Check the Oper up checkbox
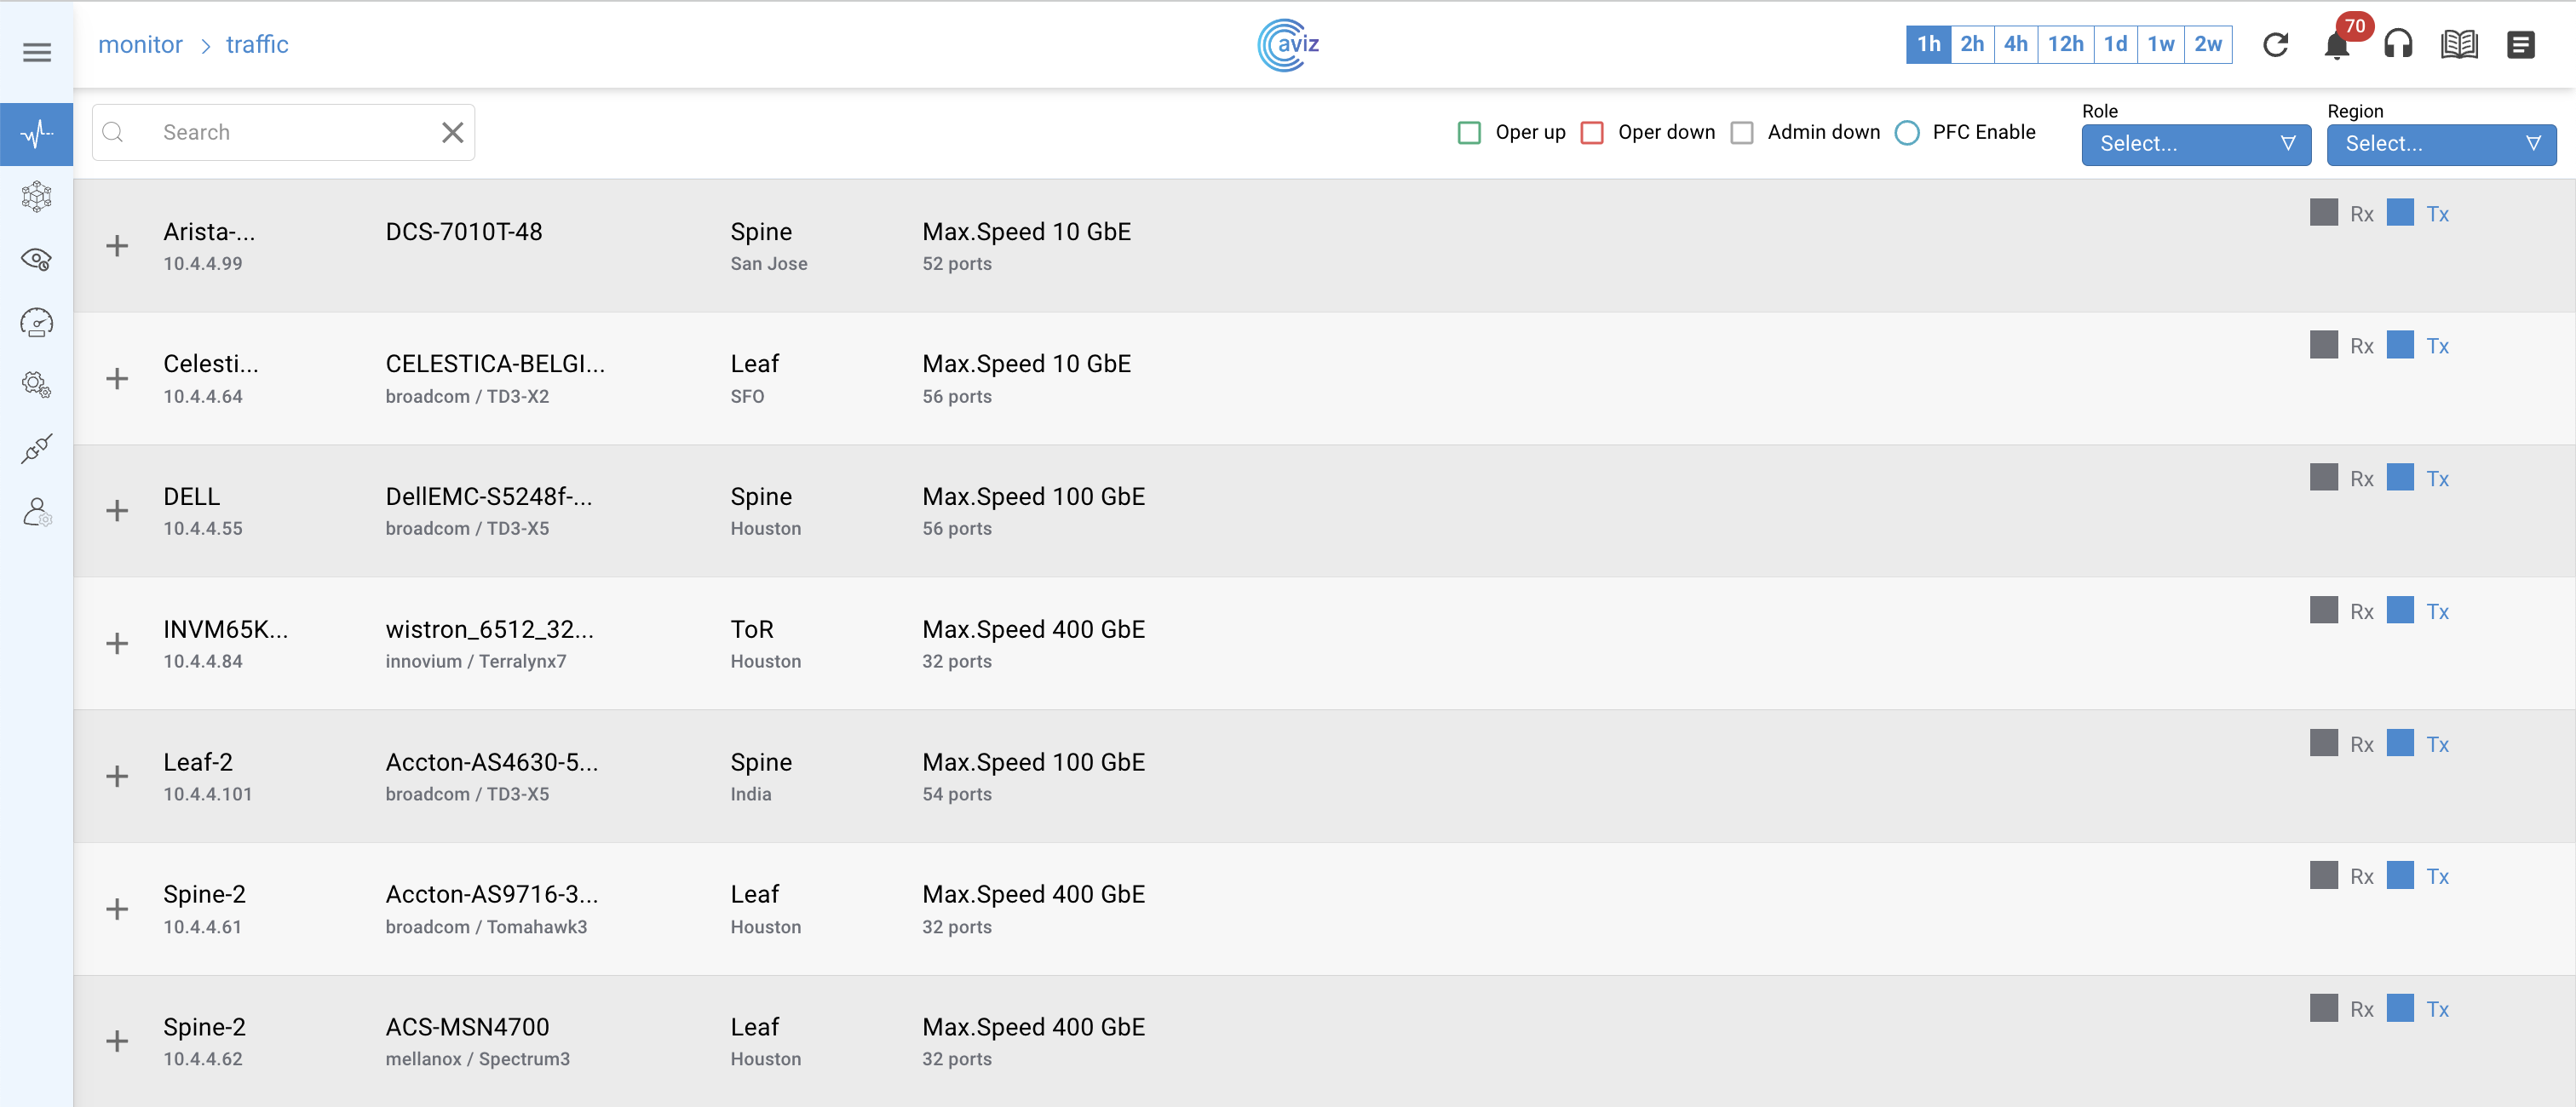 click(1469, 132)
